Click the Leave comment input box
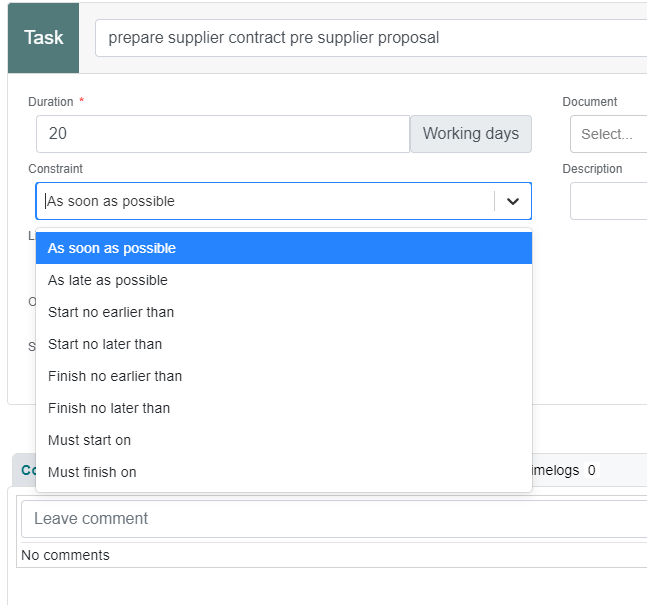 pyautogui.click(x=334, y=519)
